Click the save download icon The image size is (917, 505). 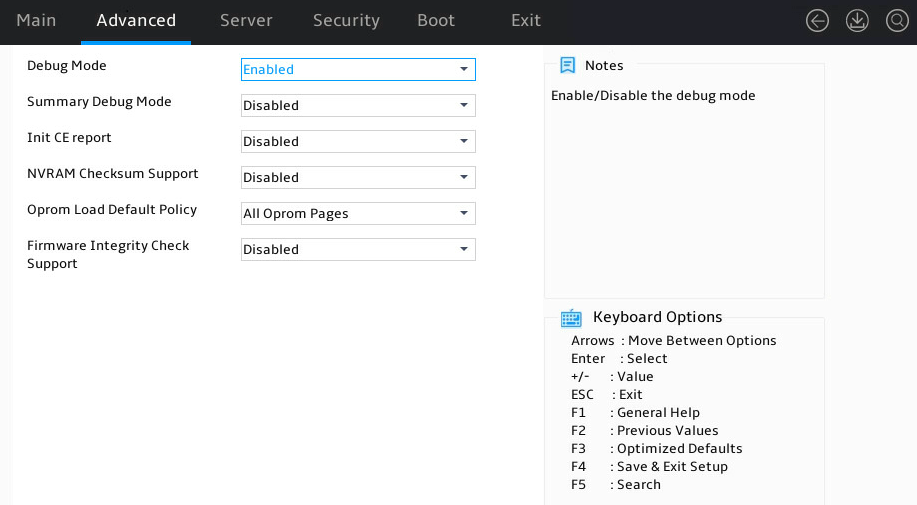click(857, 21)
